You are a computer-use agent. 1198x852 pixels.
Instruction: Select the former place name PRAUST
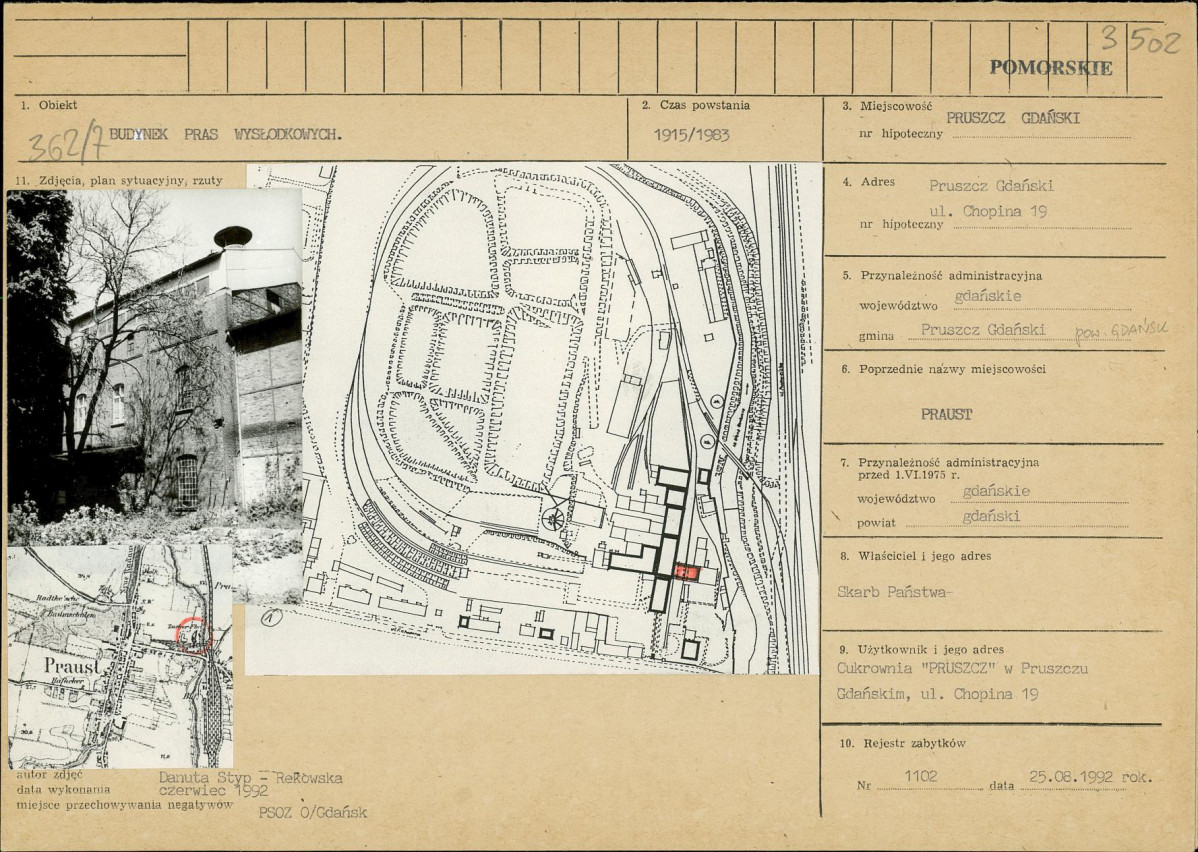pos(946,414)
